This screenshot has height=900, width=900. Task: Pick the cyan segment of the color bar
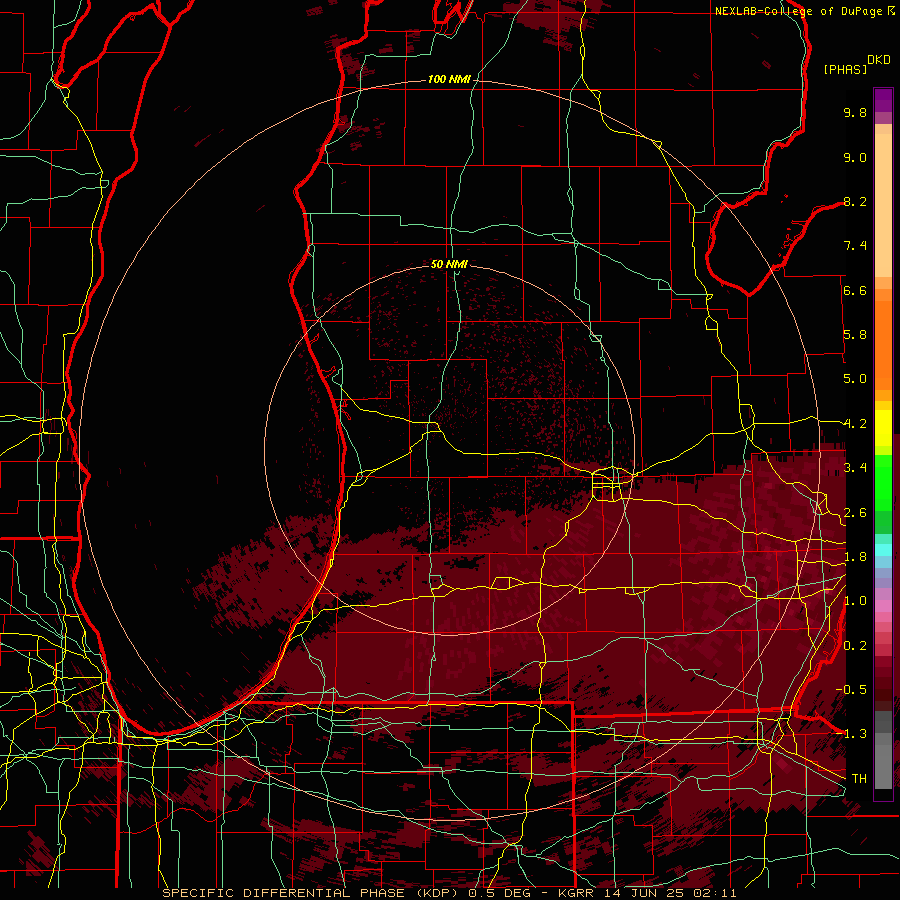click(883, 550)
